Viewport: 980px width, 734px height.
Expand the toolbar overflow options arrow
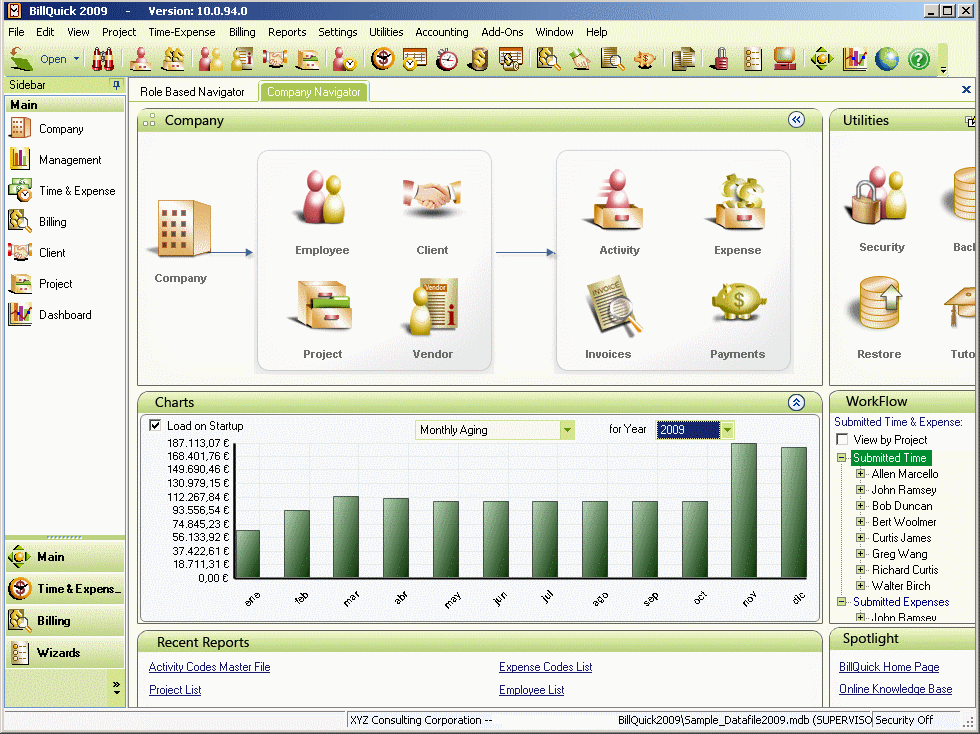click(943, 70)
